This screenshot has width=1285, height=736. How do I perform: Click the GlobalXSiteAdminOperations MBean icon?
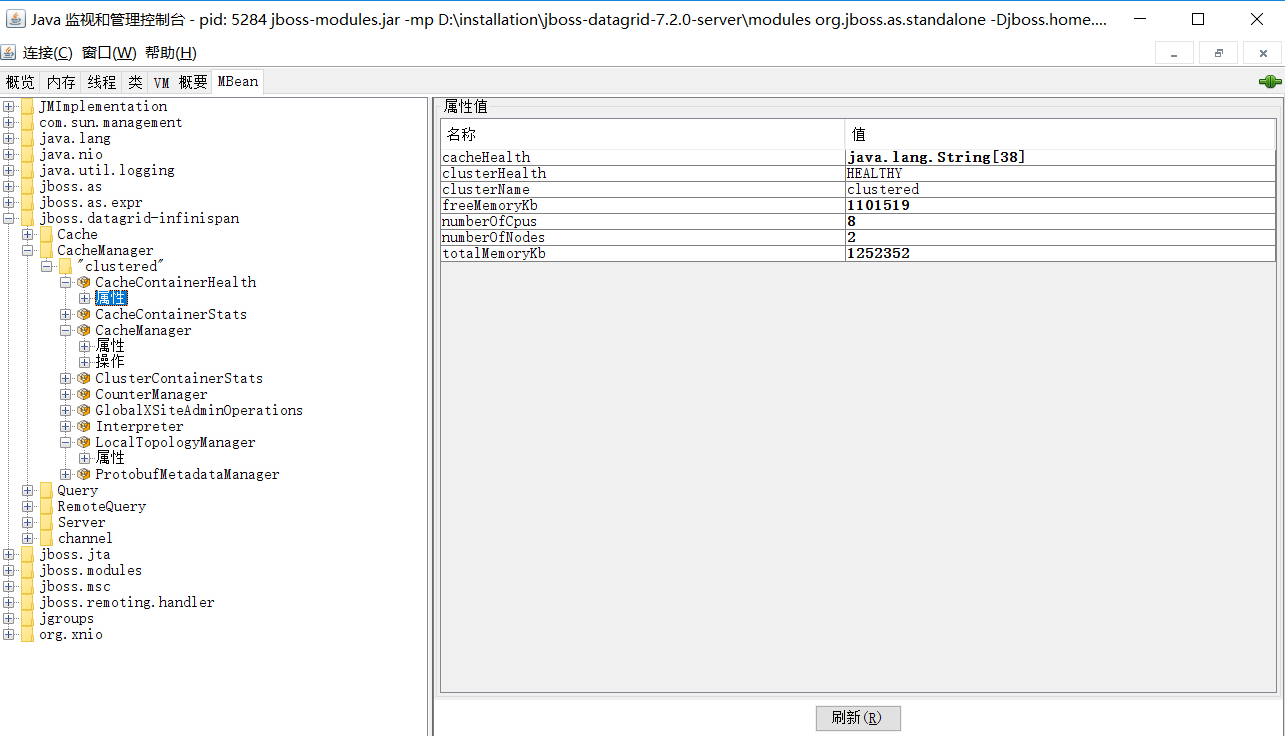coord(84,411)
